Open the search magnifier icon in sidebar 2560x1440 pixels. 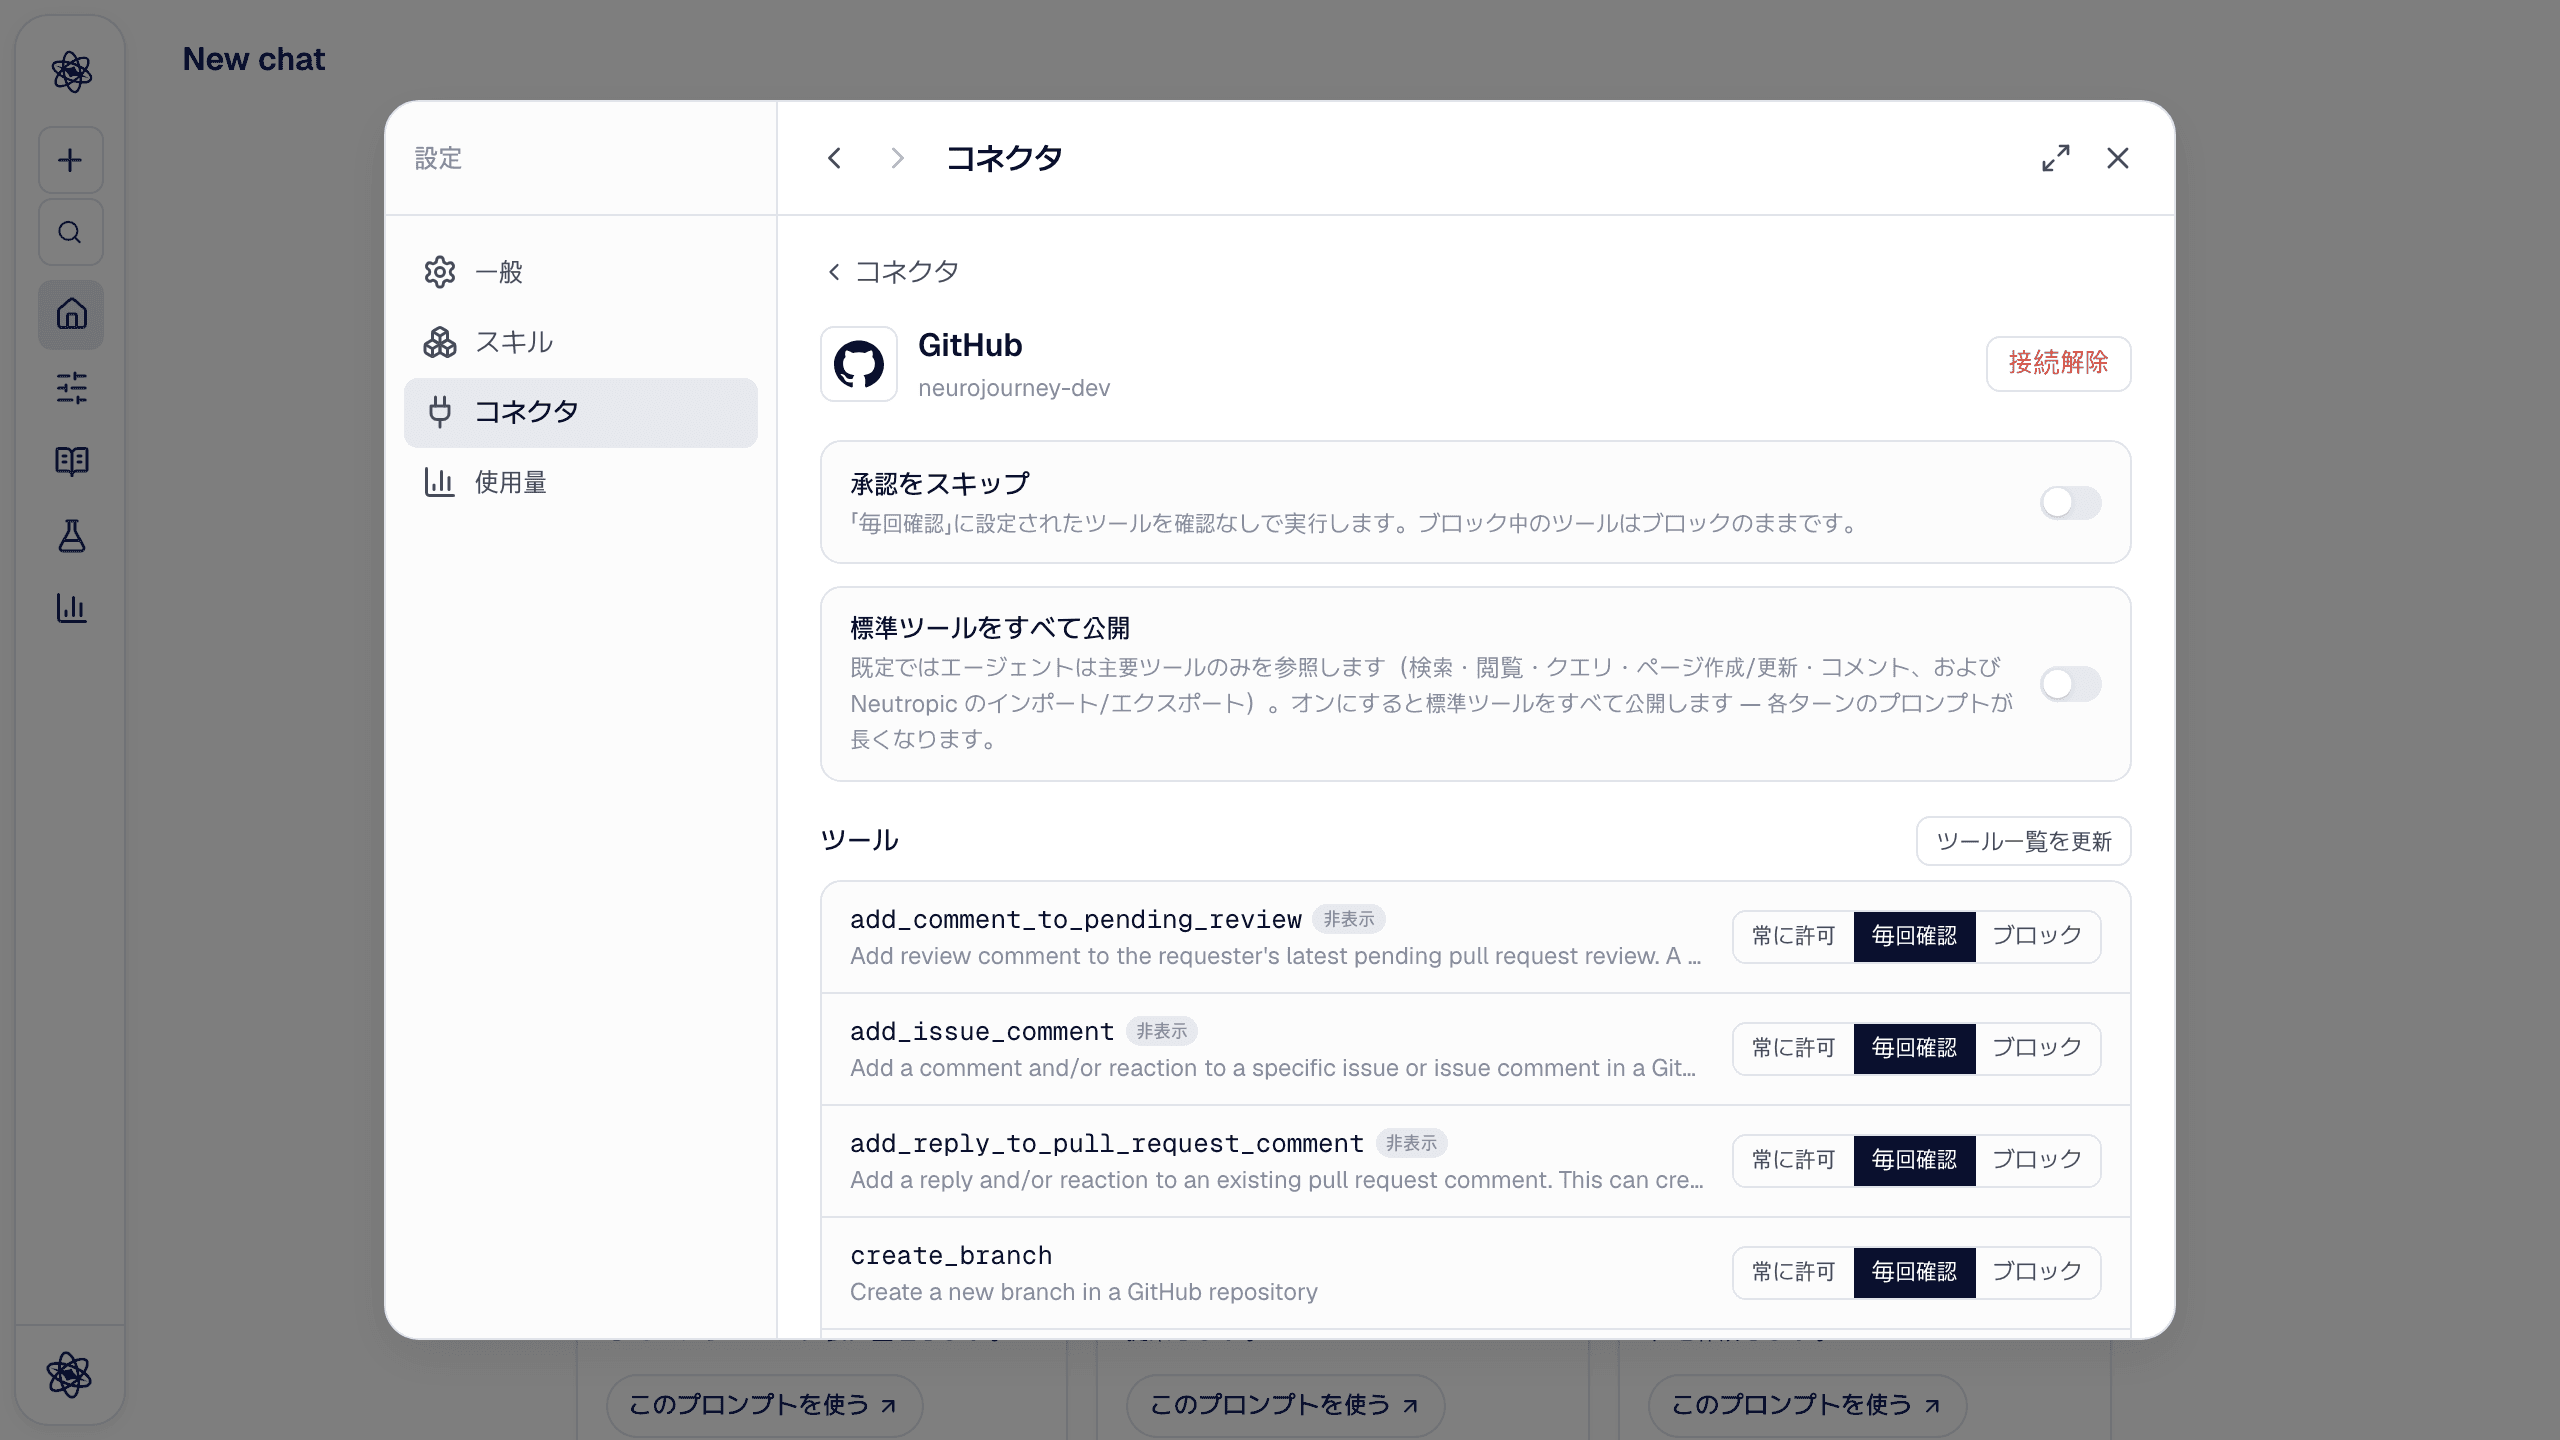tap(71, 232)
